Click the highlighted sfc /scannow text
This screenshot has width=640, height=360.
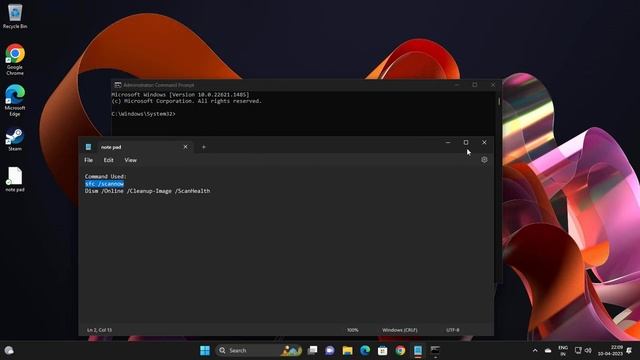[104, 184]
